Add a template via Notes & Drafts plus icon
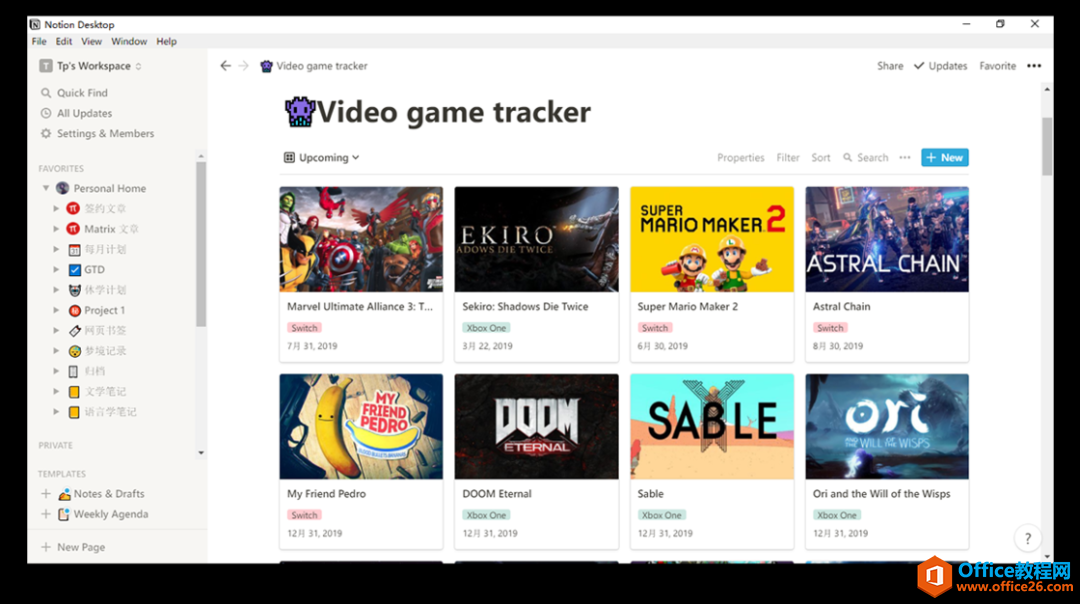The image size is (1080, 604). coord(46,494)
